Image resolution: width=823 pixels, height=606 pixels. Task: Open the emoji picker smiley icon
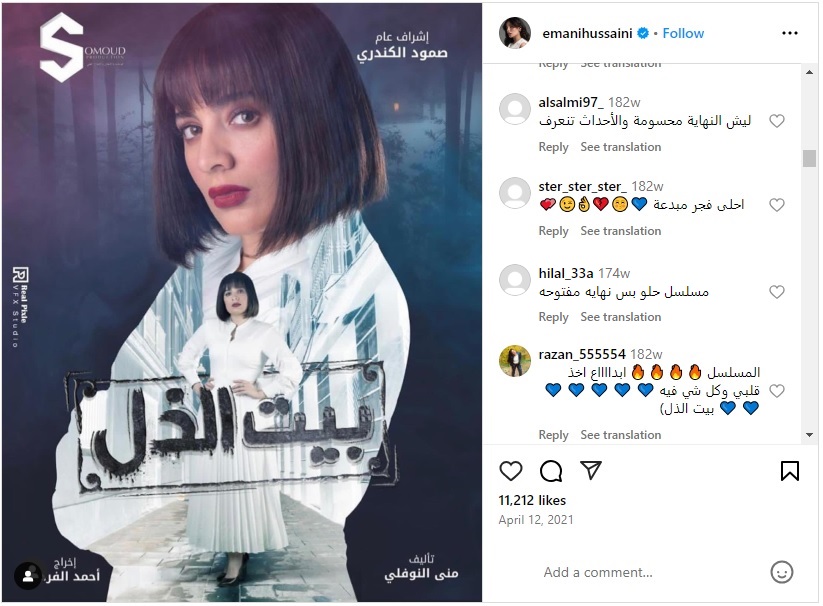[x=782, y=572]
